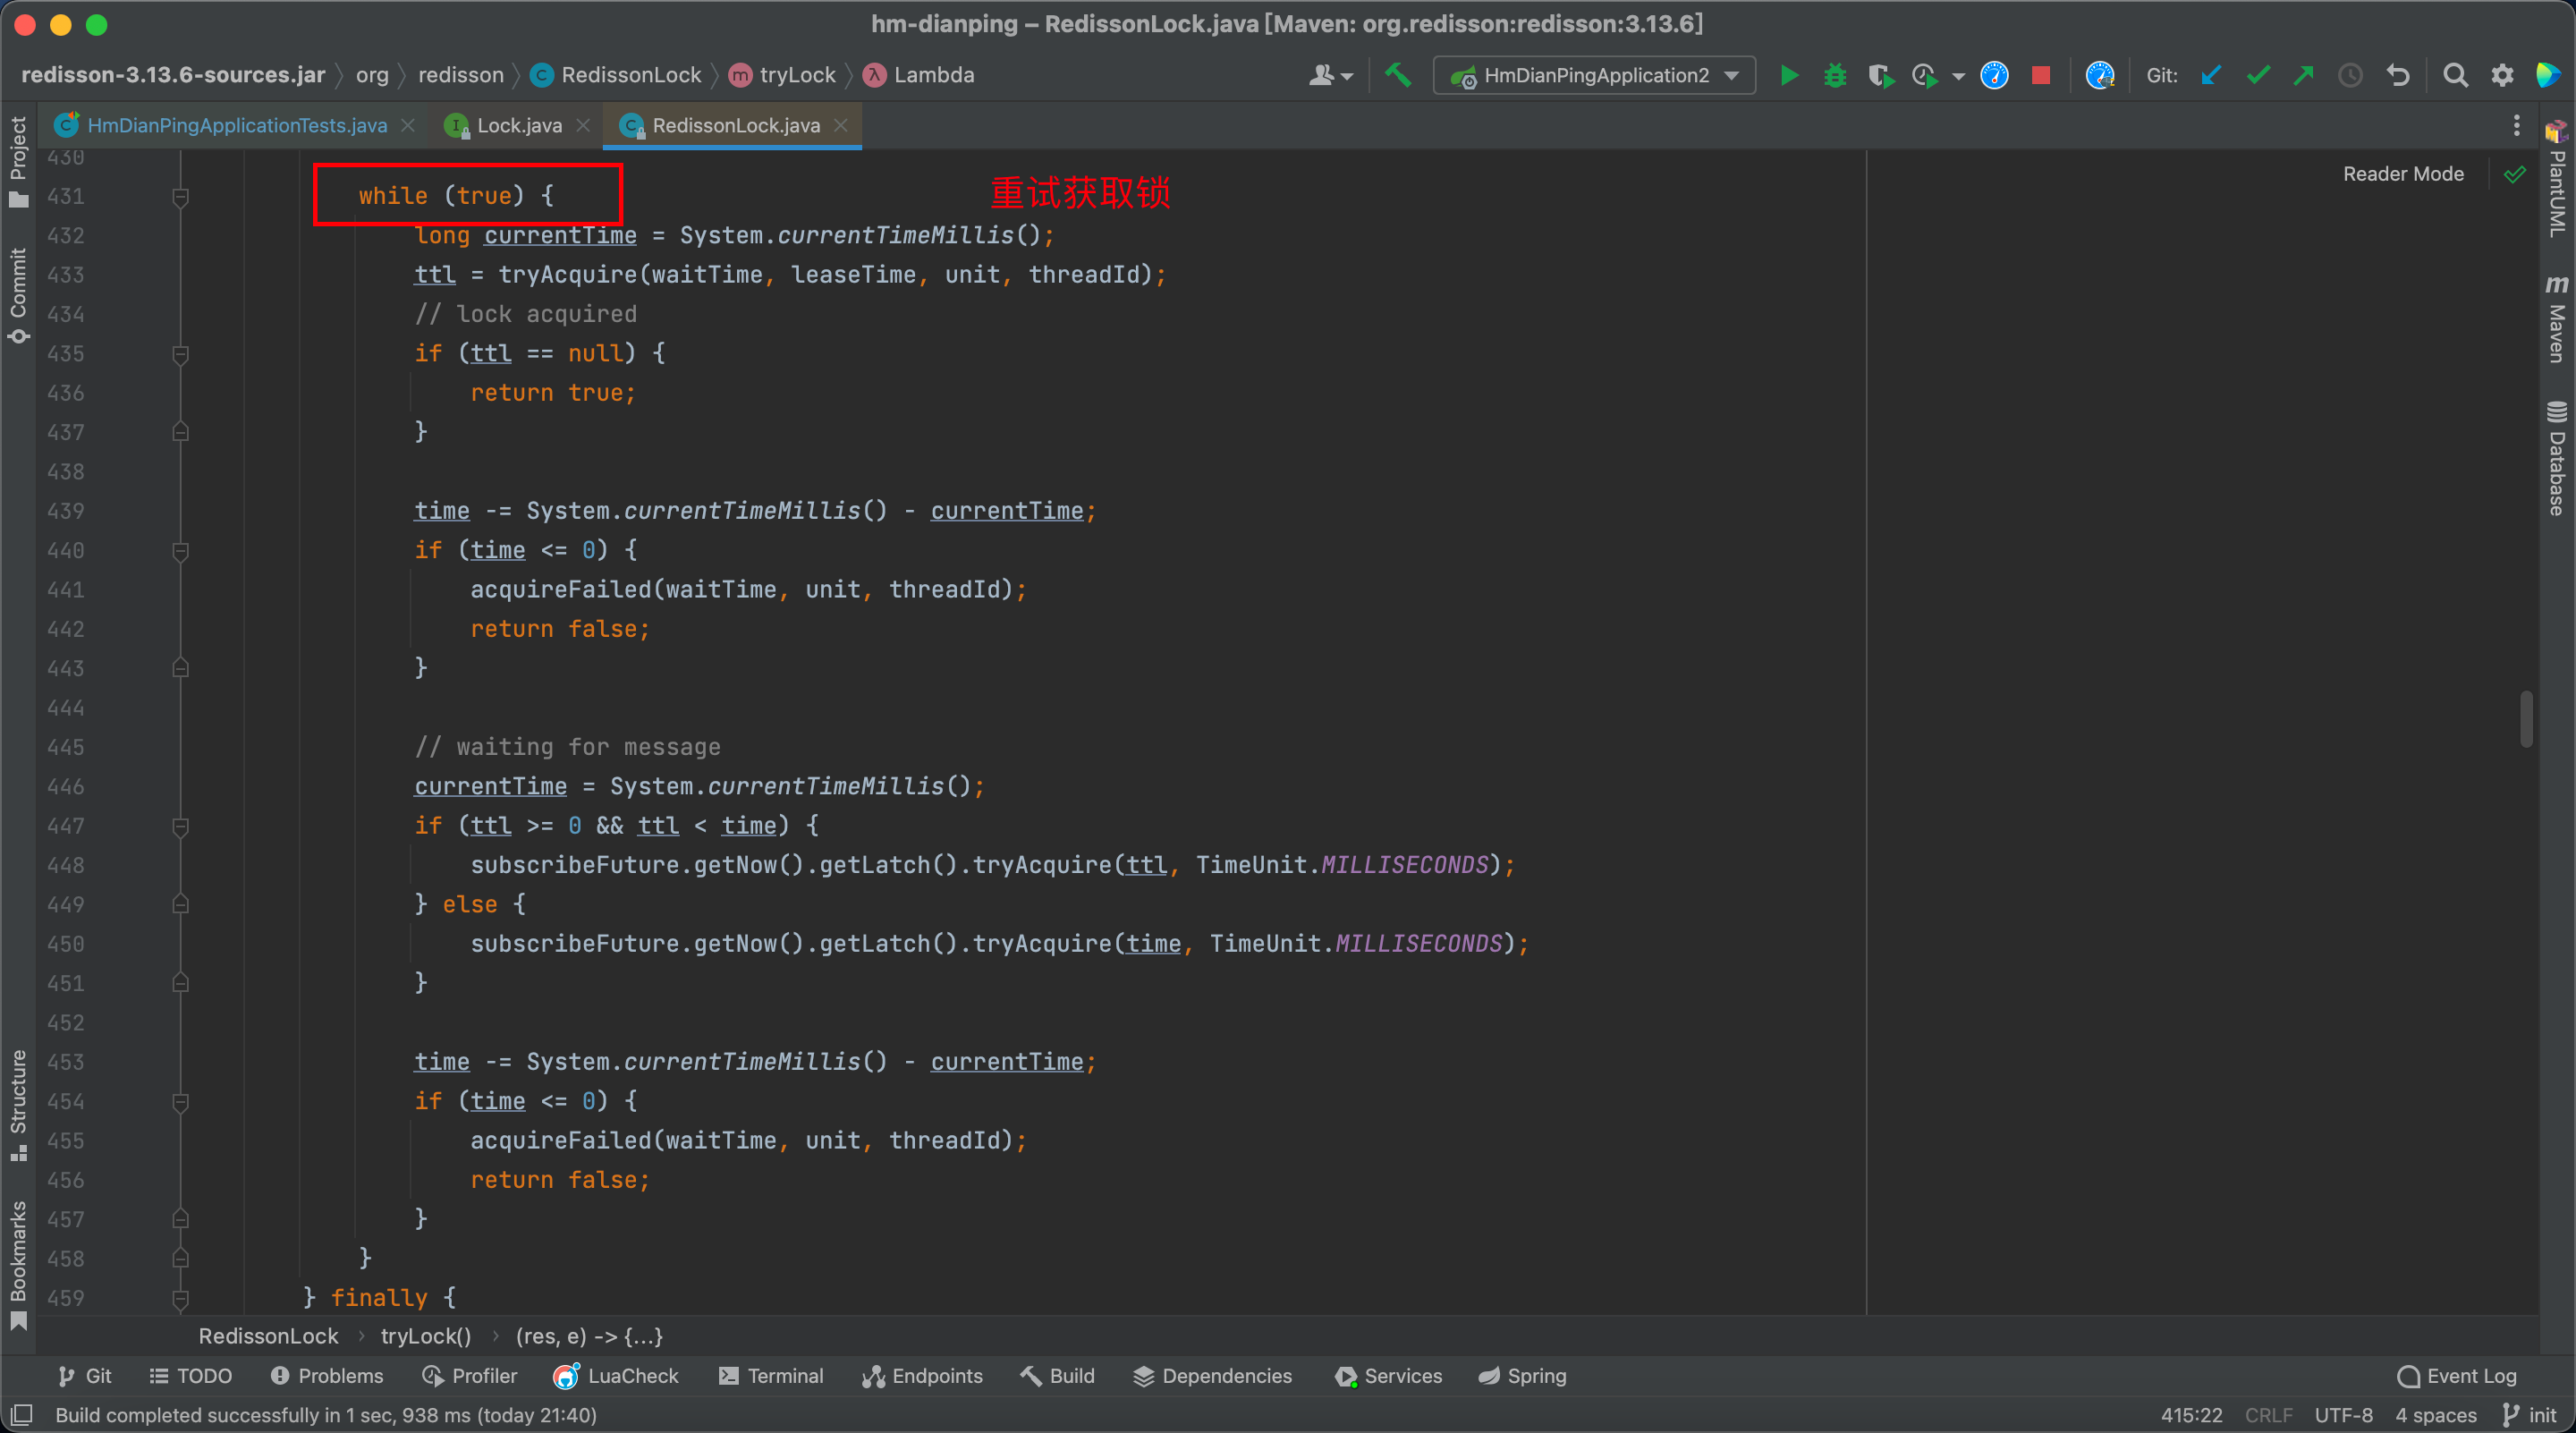Open the Maven side panel
Image resolution: width=2576 pixels, height=1433 pixels.
[x=2556, y=319]
